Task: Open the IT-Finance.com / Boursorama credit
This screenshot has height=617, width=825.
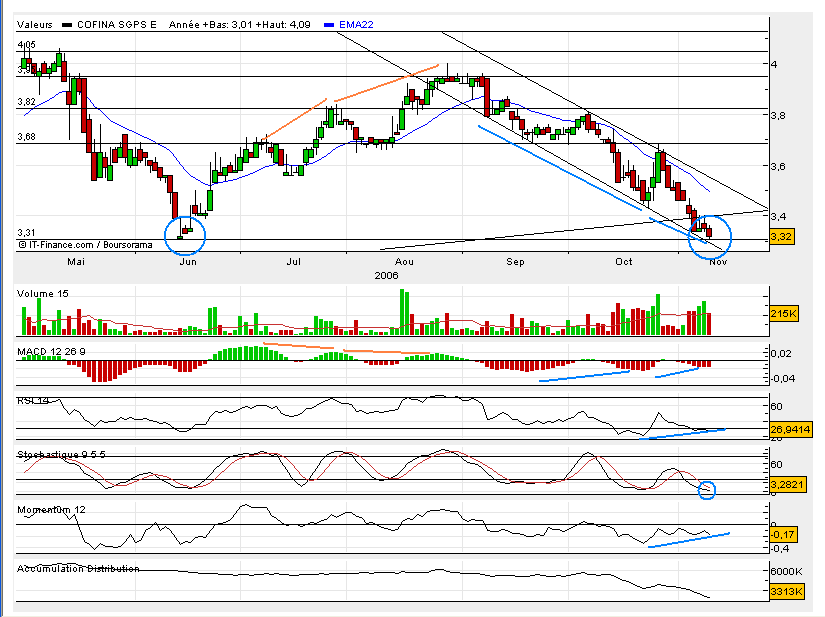Action: point(85,245)
